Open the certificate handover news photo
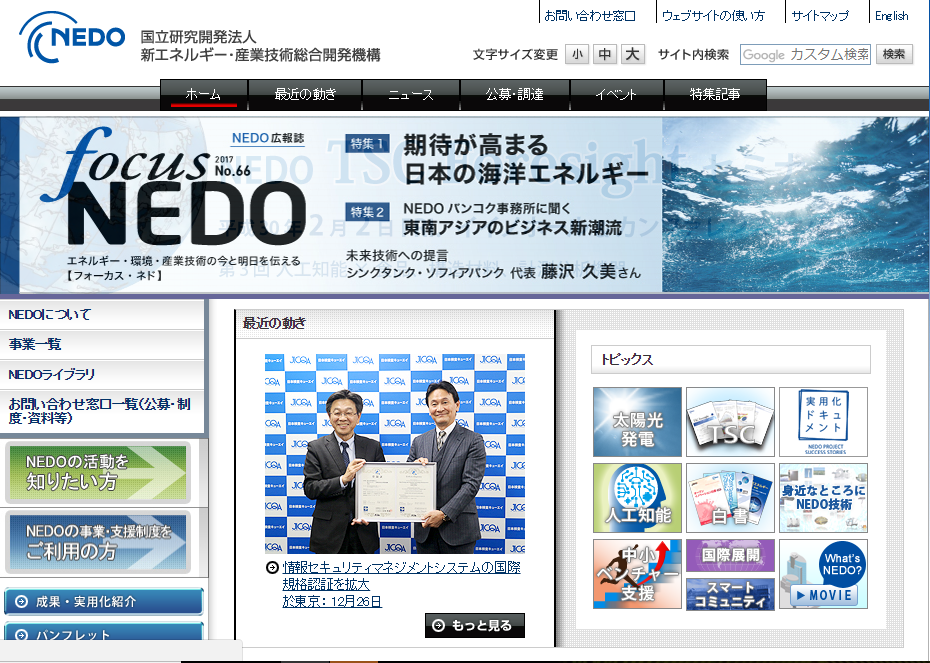930x663 pixels. [x=394, y=454]
